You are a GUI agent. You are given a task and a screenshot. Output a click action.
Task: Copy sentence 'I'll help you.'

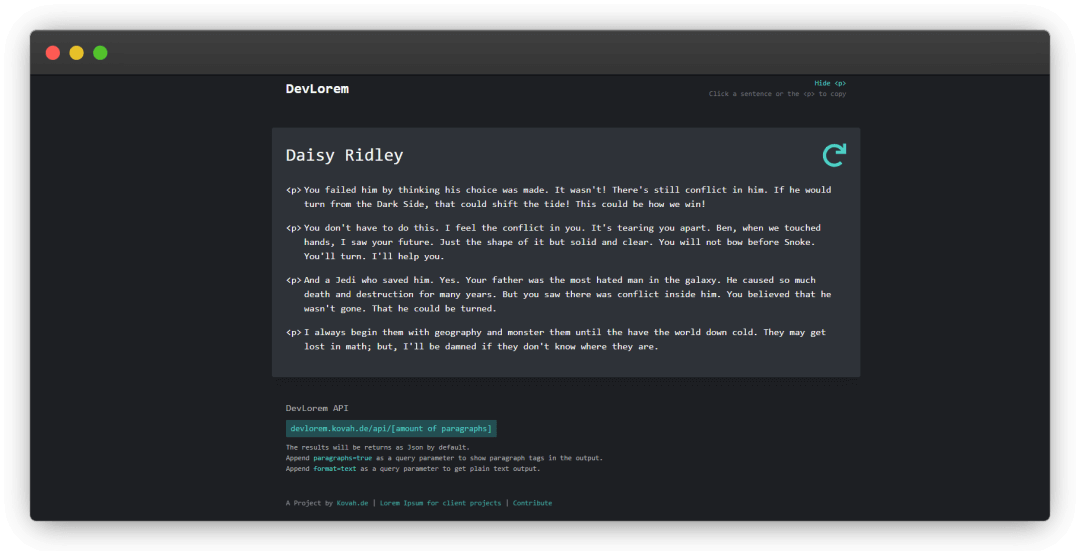tap(408, 256)
